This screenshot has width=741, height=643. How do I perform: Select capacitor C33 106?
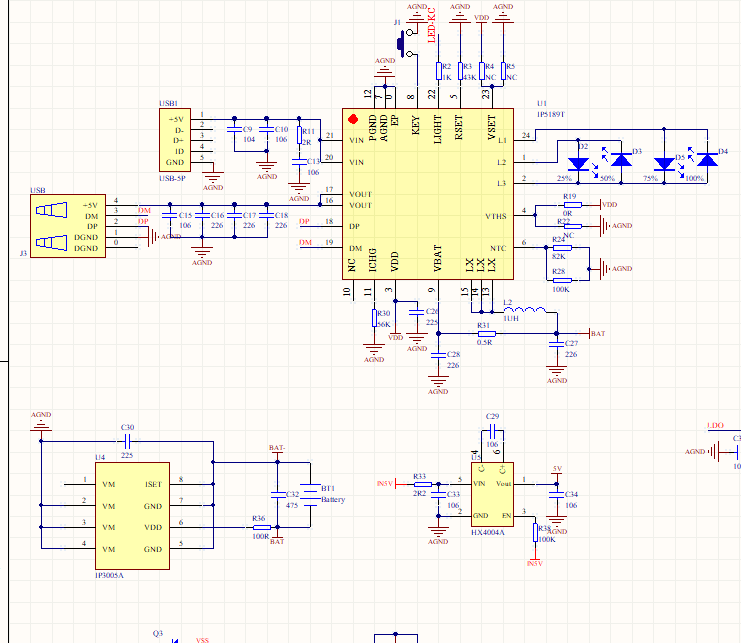point(438,495)
